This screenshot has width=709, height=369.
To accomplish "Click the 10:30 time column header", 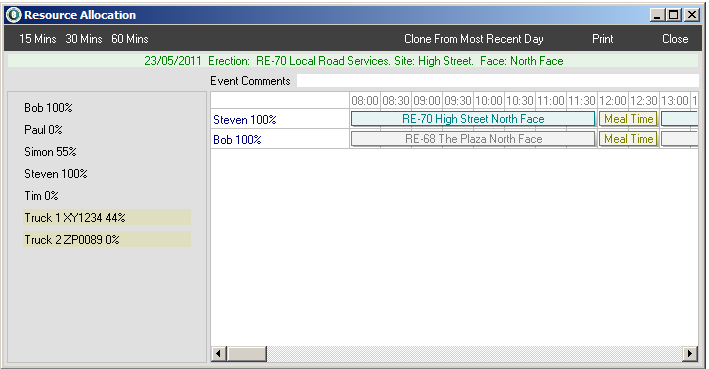I will coord(520,100).
